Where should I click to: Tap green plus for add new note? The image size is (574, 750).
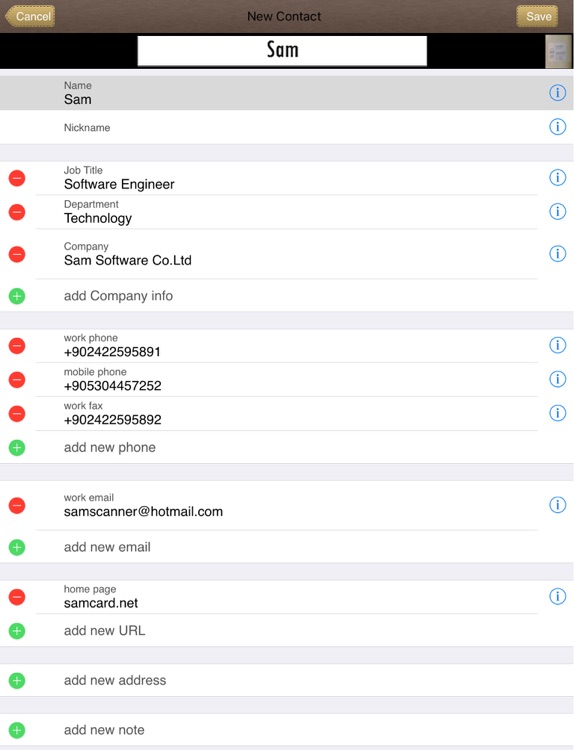pyautogui.click(x=17, y=730)
